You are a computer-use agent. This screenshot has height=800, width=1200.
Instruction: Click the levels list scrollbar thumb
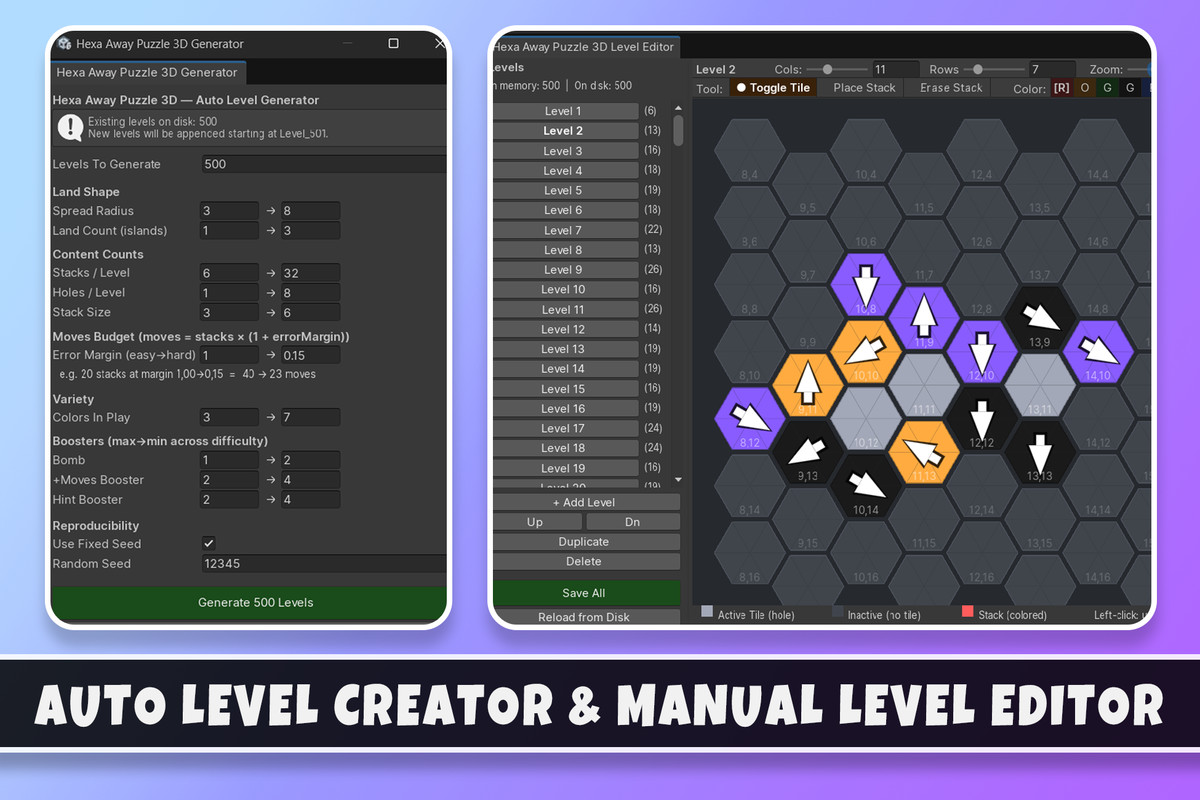pos(679,130)
